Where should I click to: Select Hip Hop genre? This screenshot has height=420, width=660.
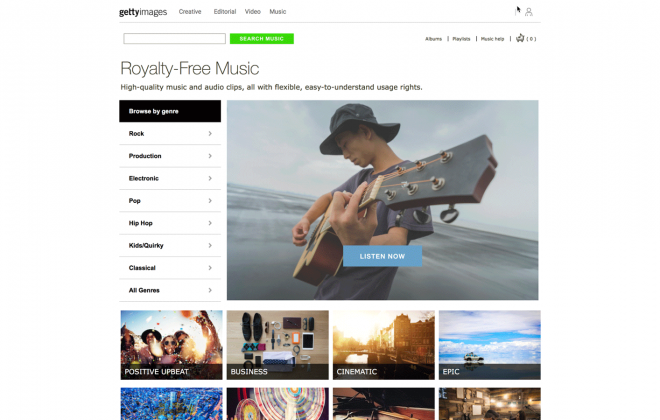pyautogui.click(x=170, y=223)
